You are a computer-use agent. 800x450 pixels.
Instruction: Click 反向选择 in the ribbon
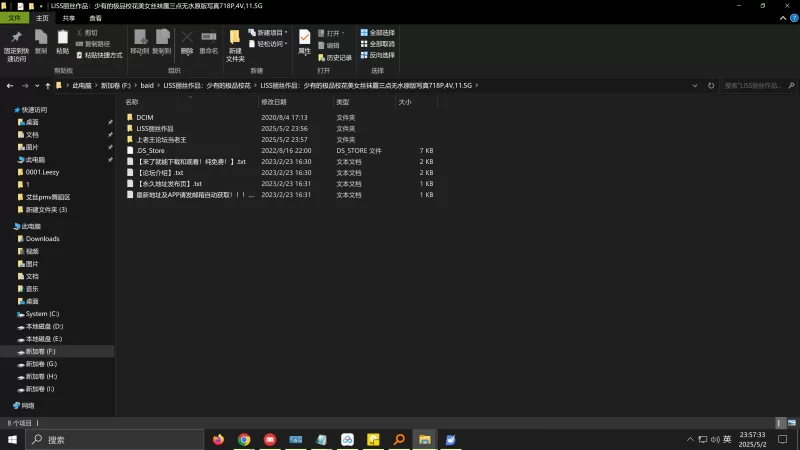pos(378,55)
